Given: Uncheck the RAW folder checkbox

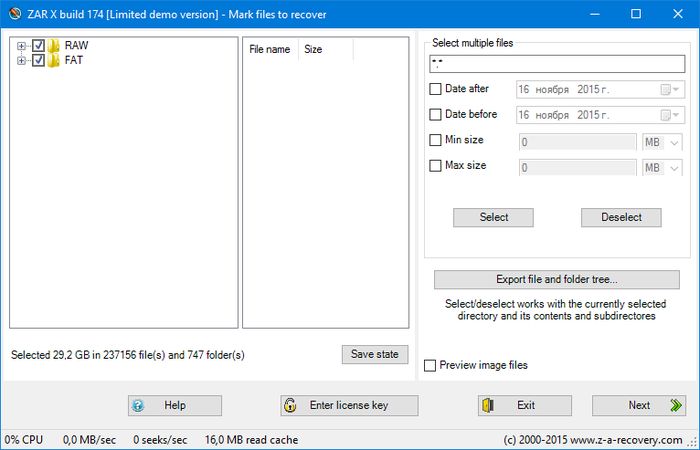Looking at the screenshot, I should [x=38, y=46].
